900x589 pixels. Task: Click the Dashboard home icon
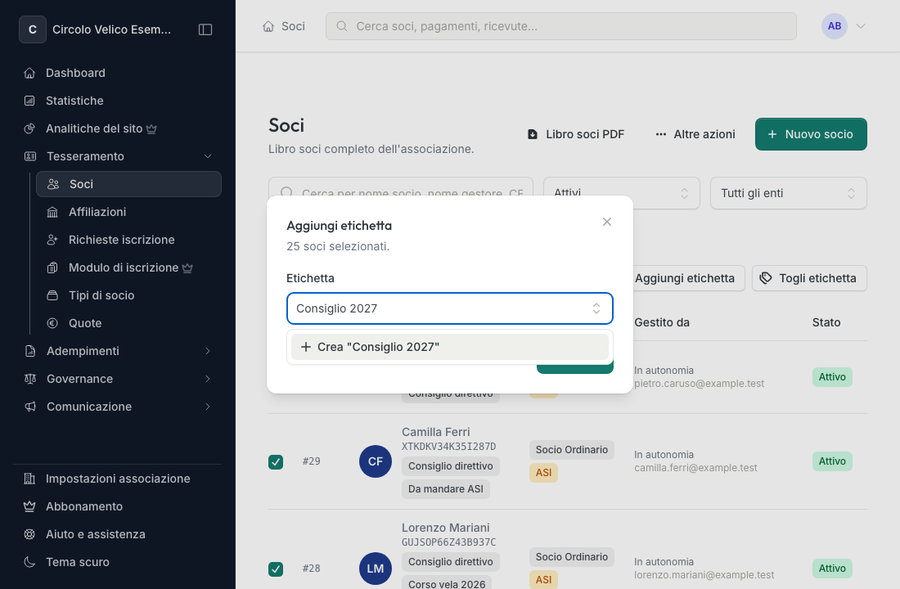30,73
